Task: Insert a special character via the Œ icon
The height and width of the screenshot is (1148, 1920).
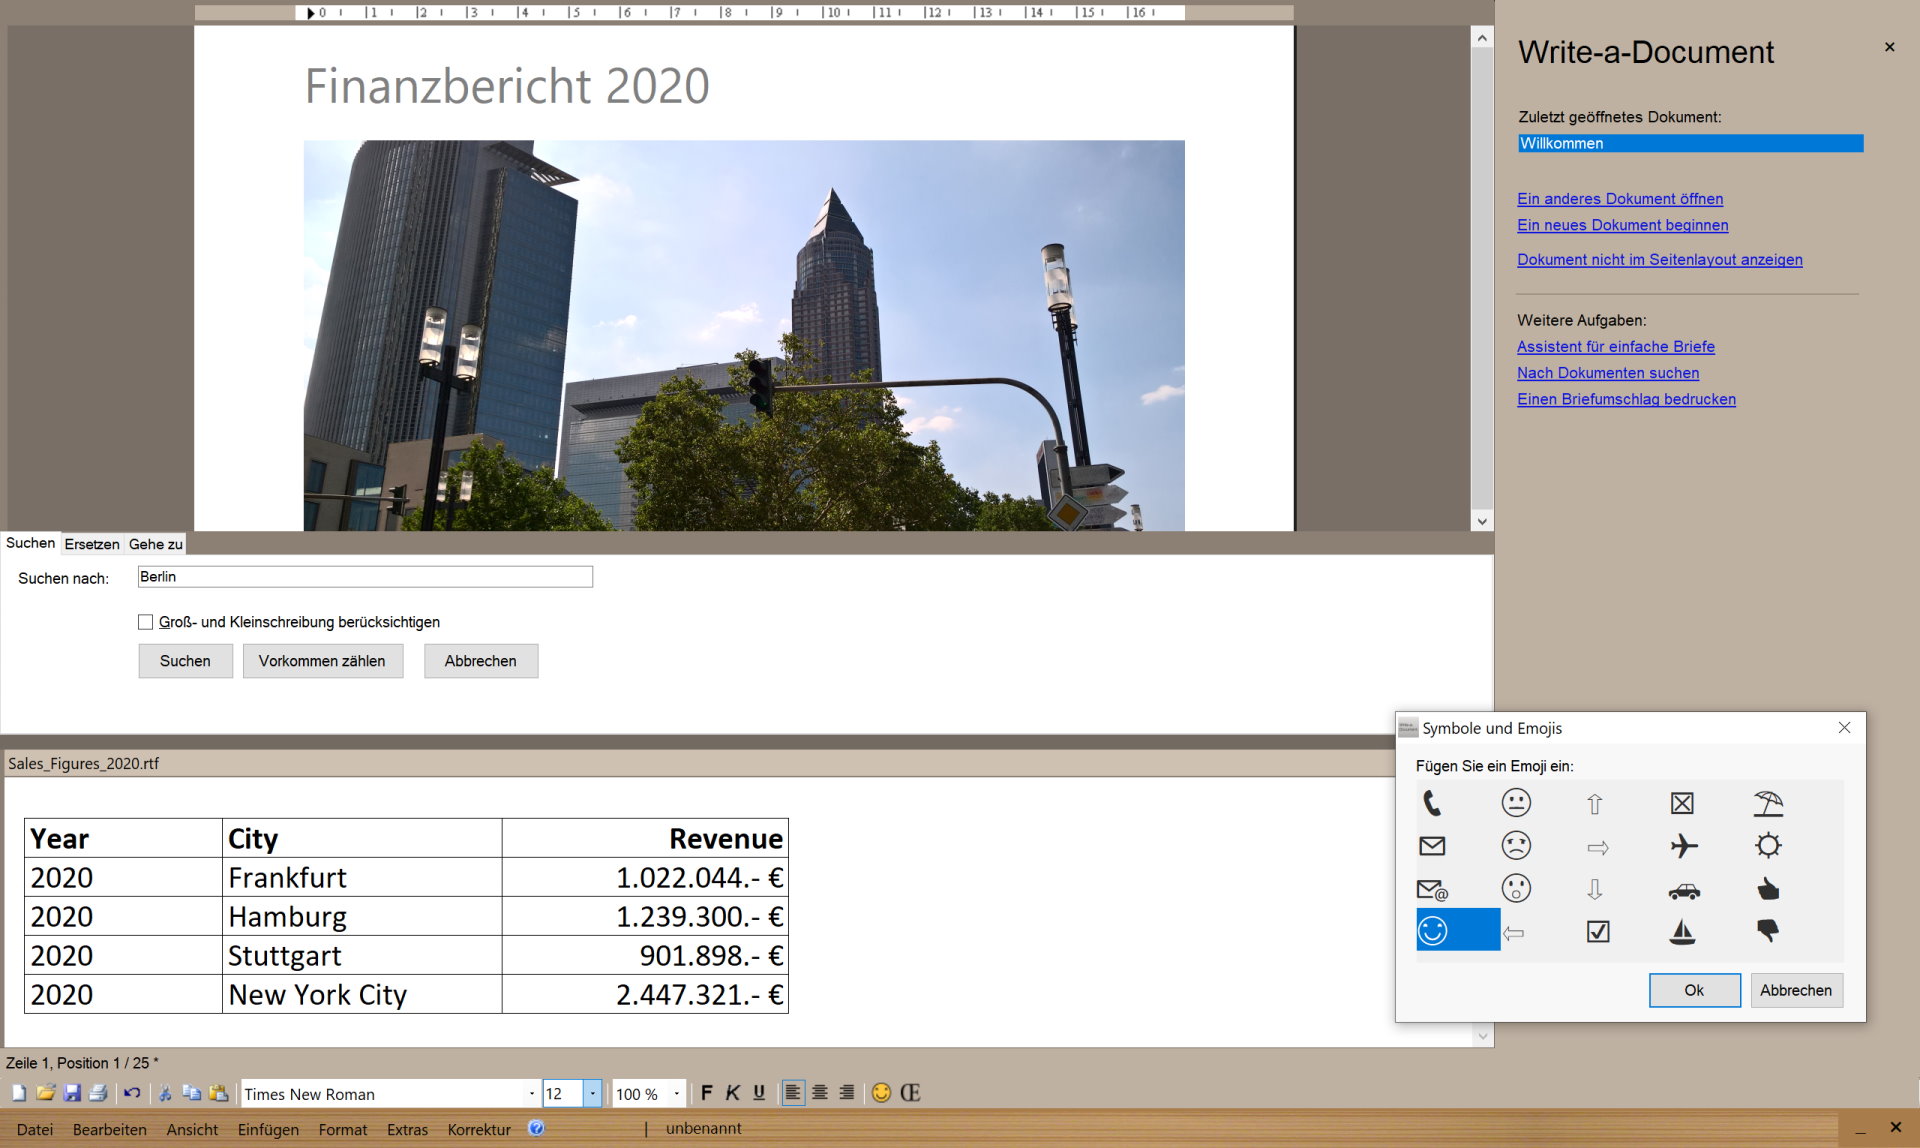Action: [x=909, y=1093]
